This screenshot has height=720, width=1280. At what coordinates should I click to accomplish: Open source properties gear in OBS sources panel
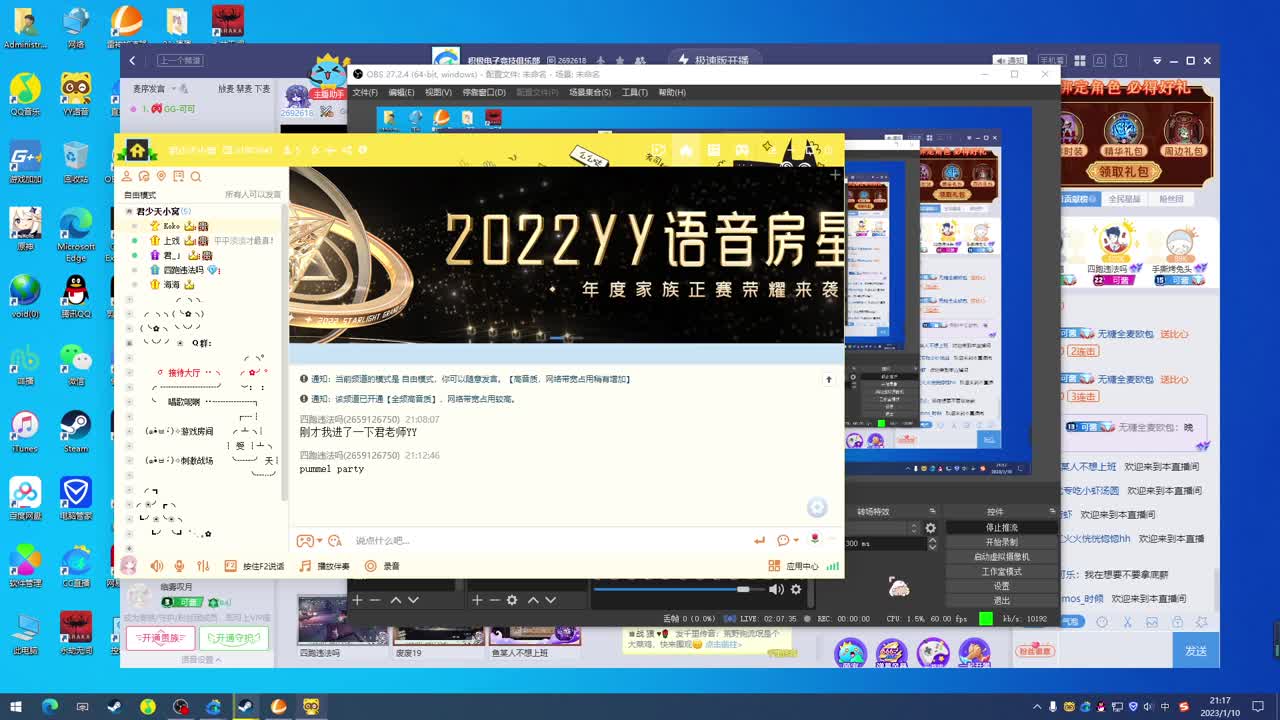coord(513,600)
